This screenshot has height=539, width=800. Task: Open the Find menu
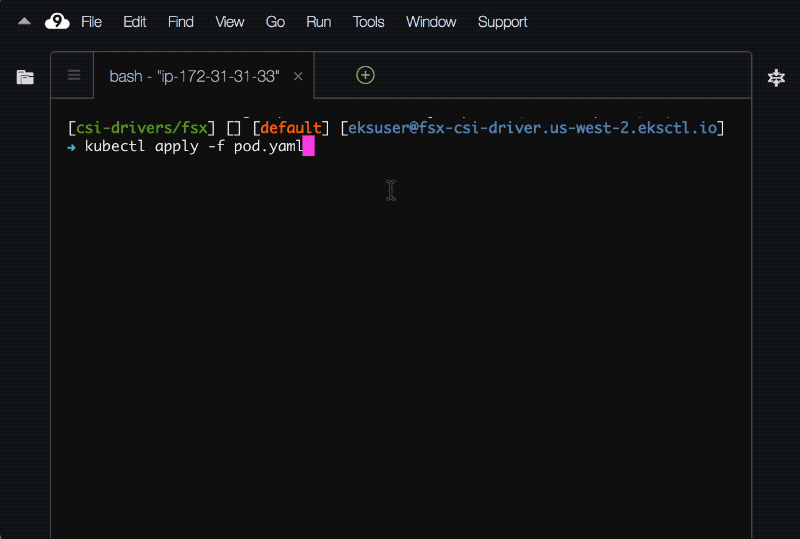coord(181,22)
